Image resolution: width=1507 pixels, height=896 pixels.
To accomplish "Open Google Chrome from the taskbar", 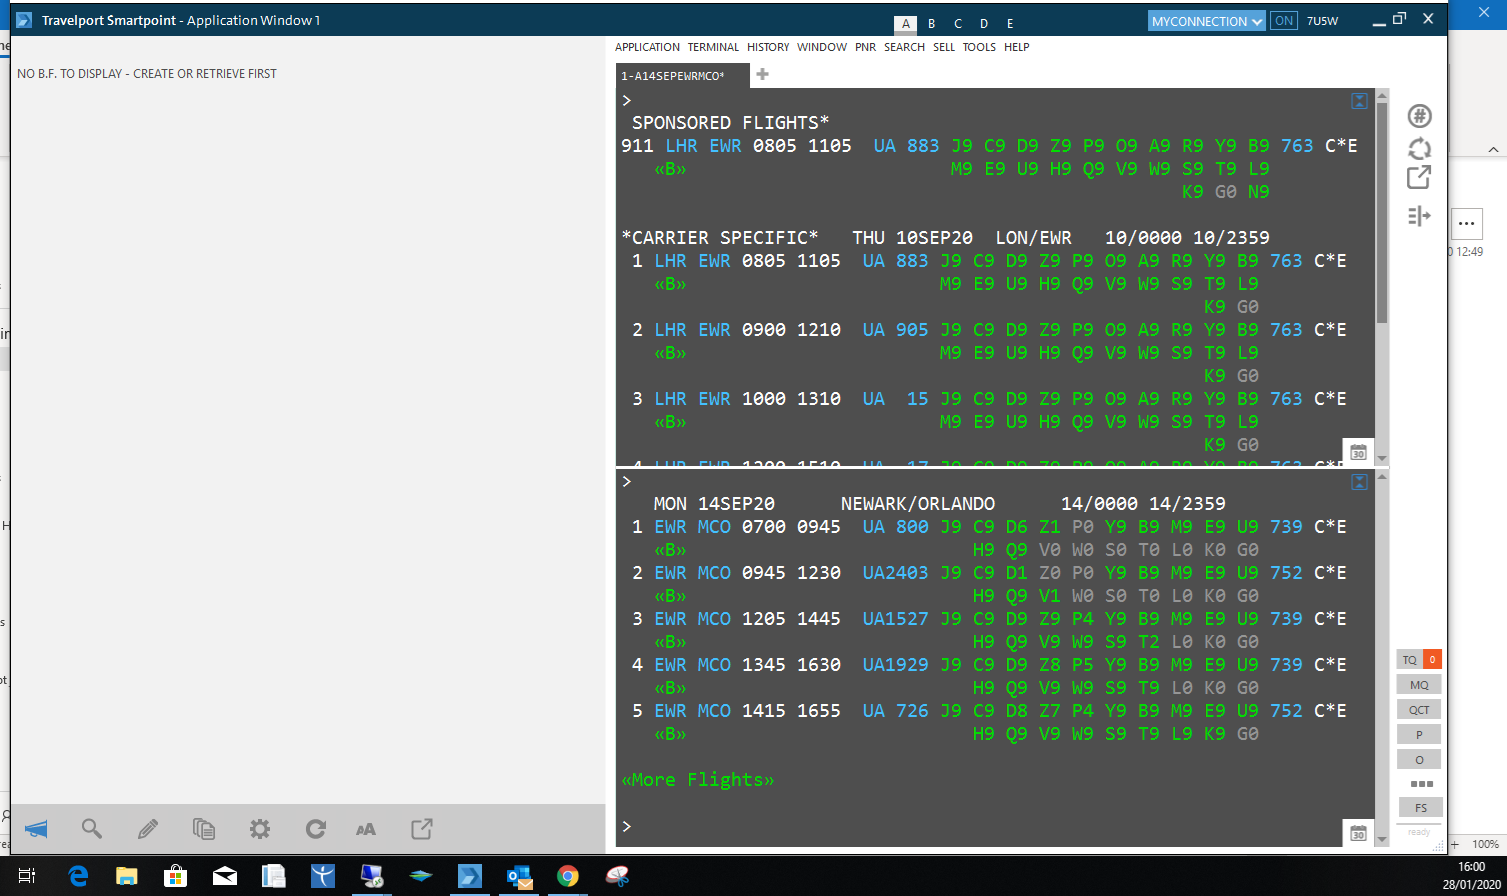I will (x=567, y=877).
